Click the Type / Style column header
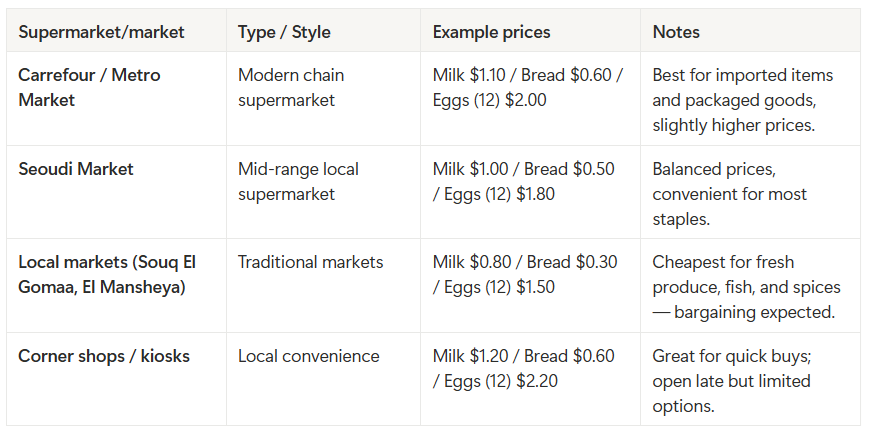The image size is (870, 434). coord(284,32)
